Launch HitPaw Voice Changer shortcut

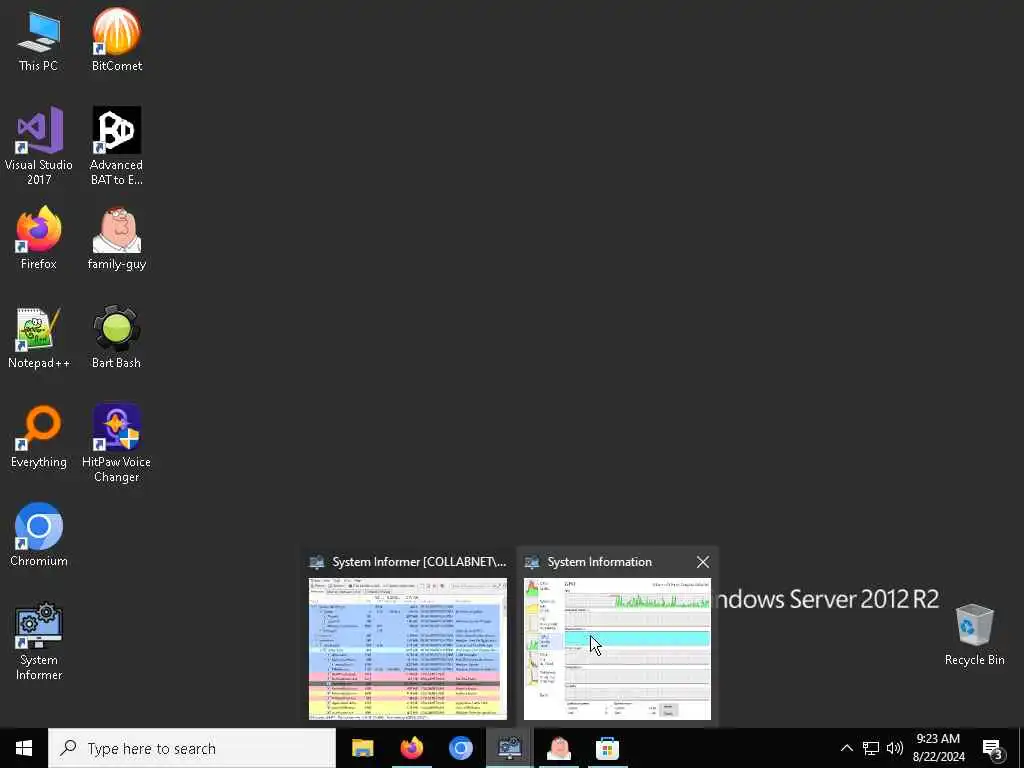pos(116,443)
